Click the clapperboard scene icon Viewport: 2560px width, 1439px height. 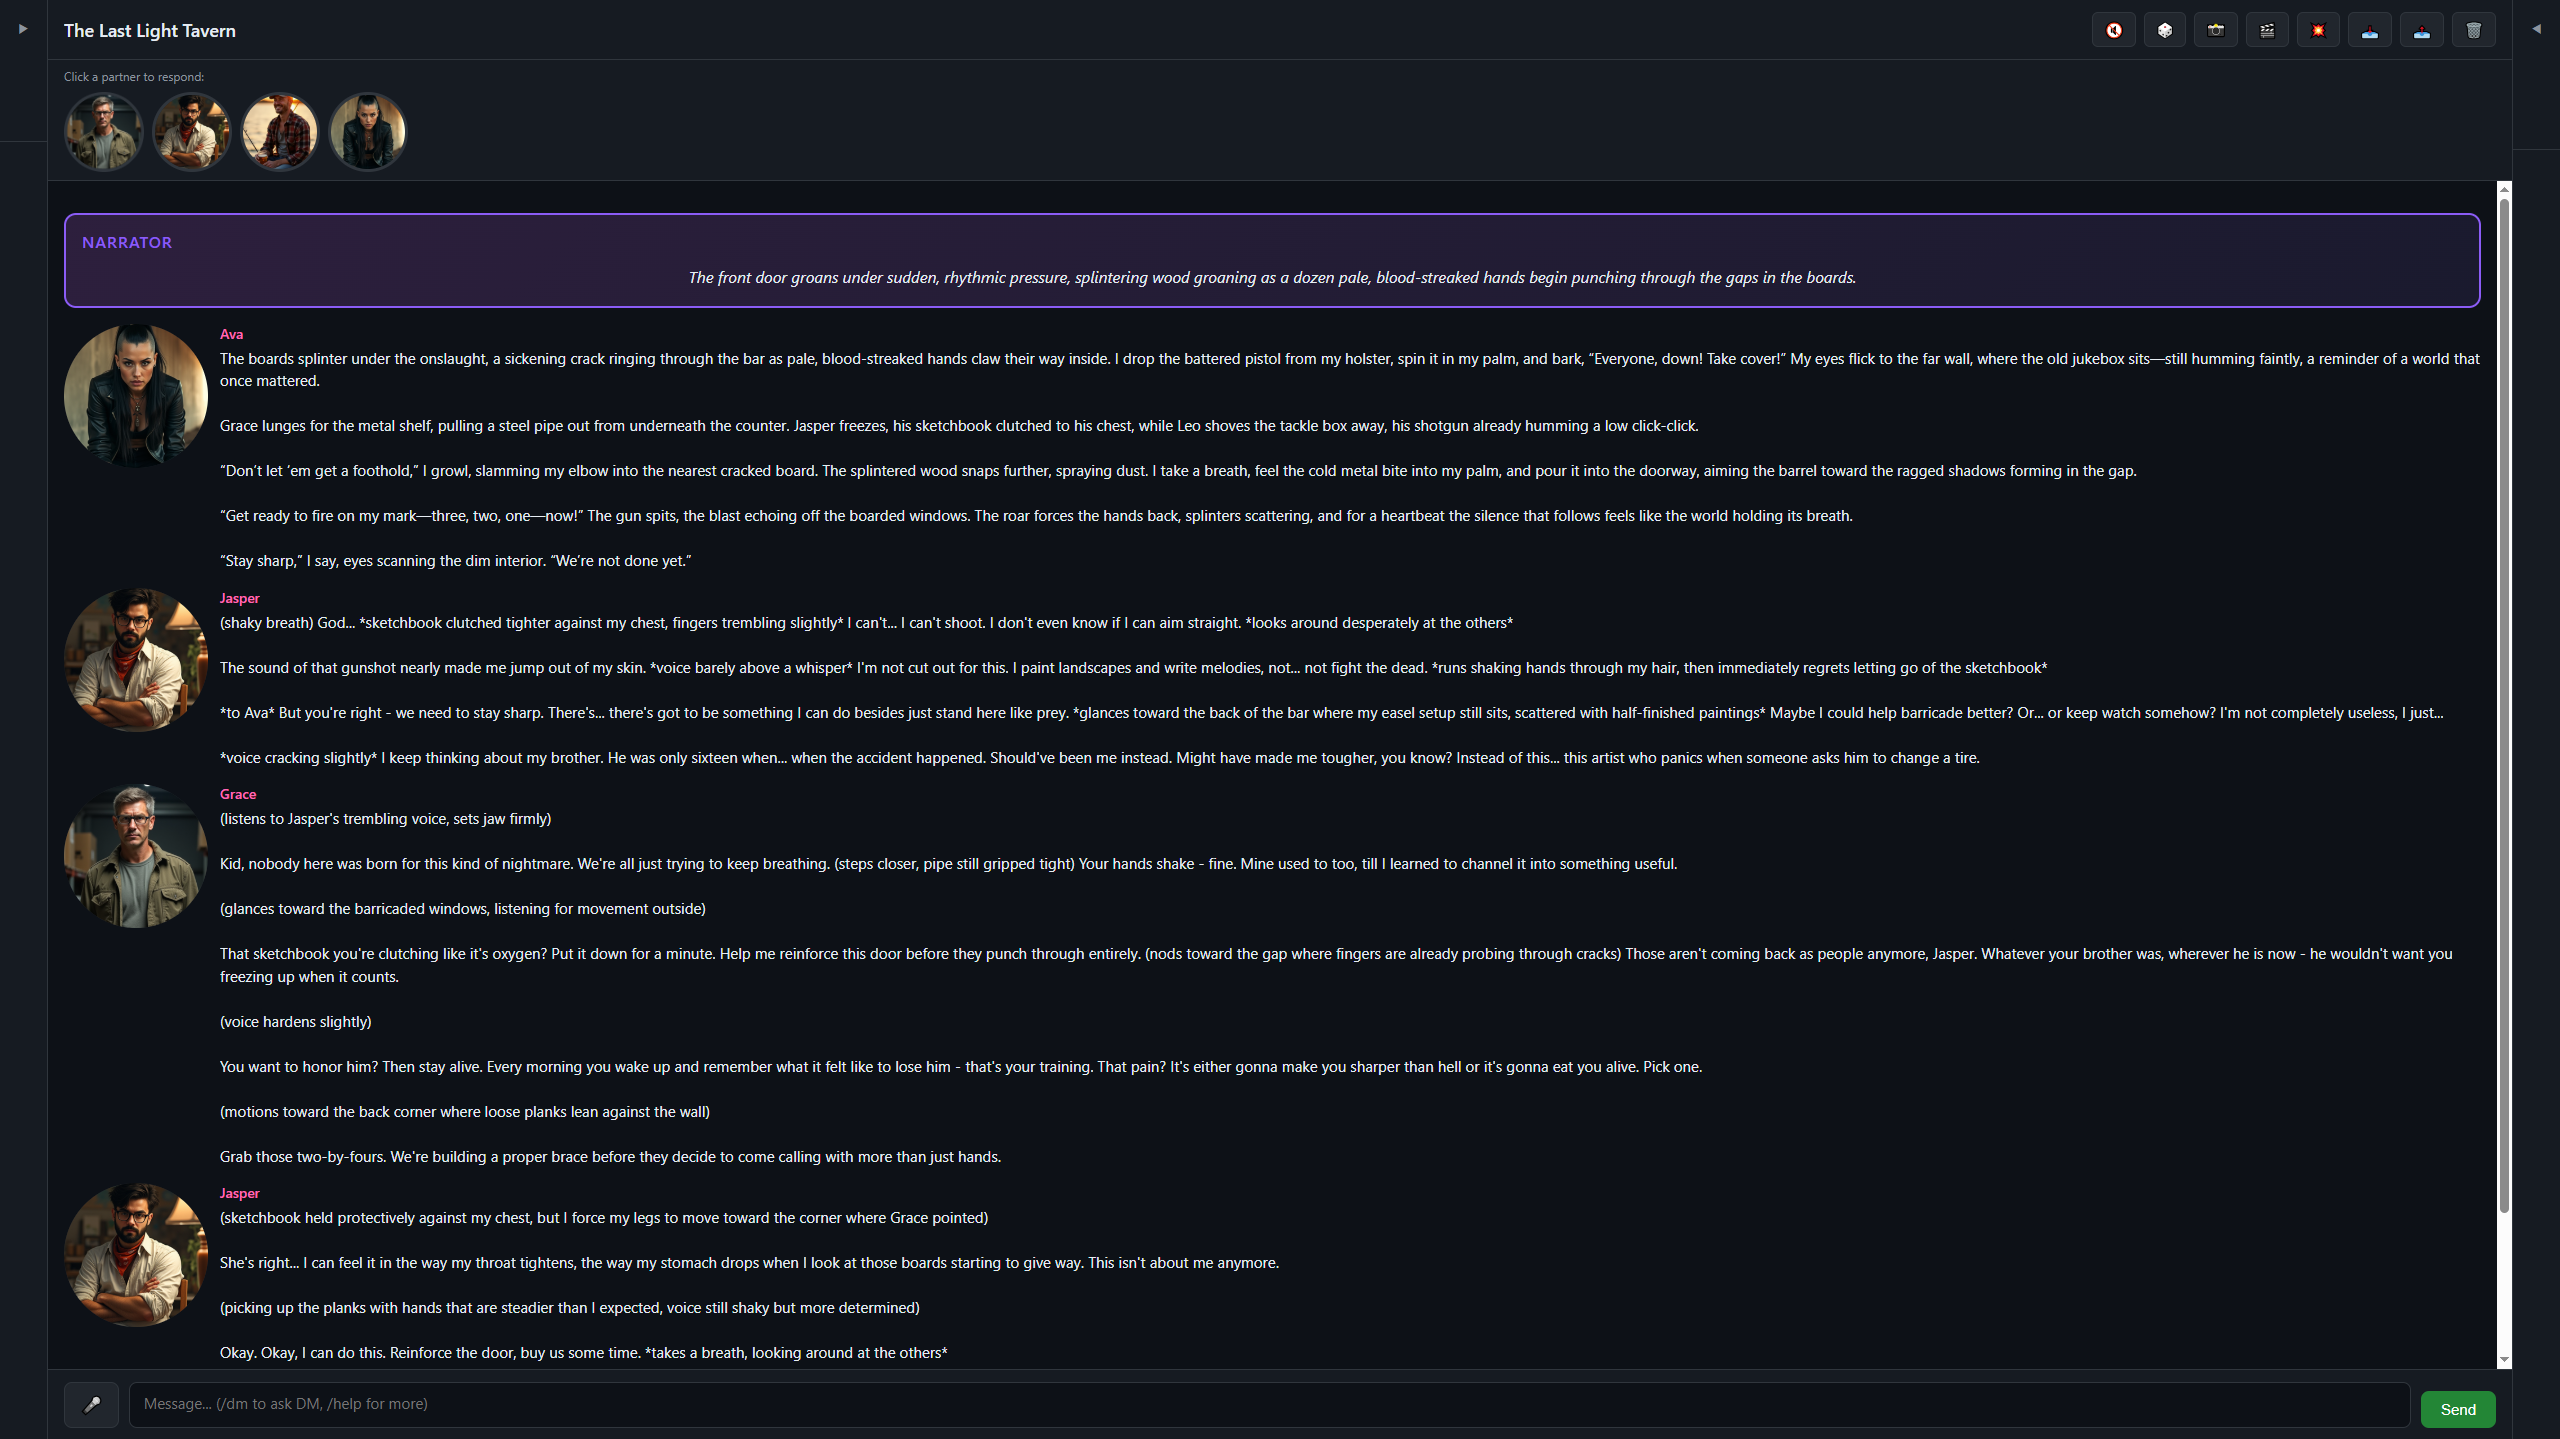pyautogui.click(x=2267, y=30)
